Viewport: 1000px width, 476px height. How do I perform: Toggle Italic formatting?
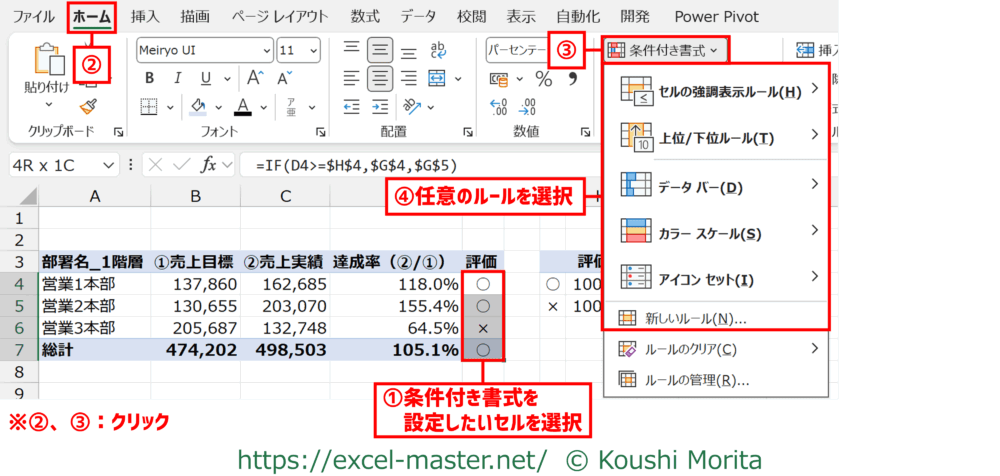click(x=176, y=78)
